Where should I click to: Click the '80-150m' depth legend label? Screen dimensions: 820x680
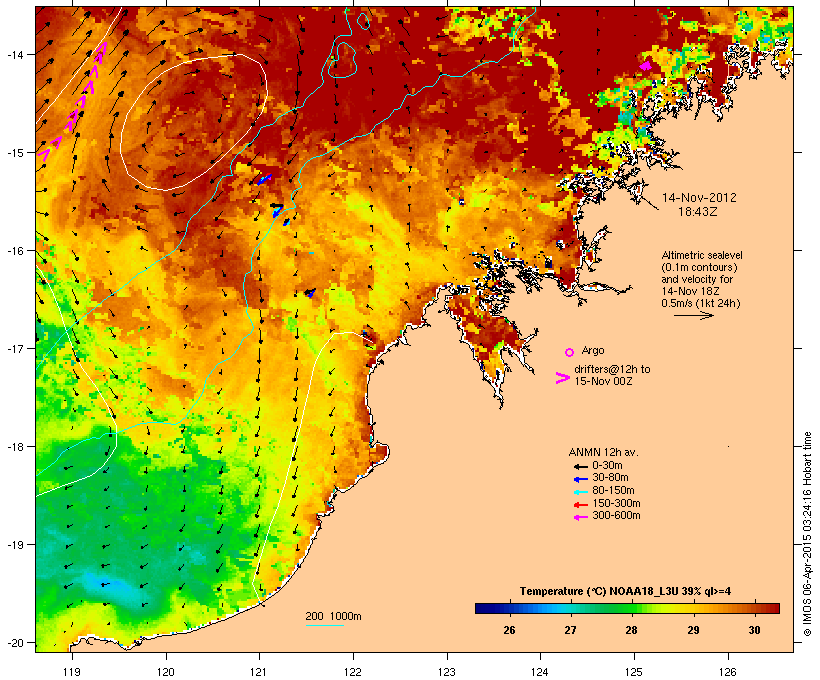point(613,491)
